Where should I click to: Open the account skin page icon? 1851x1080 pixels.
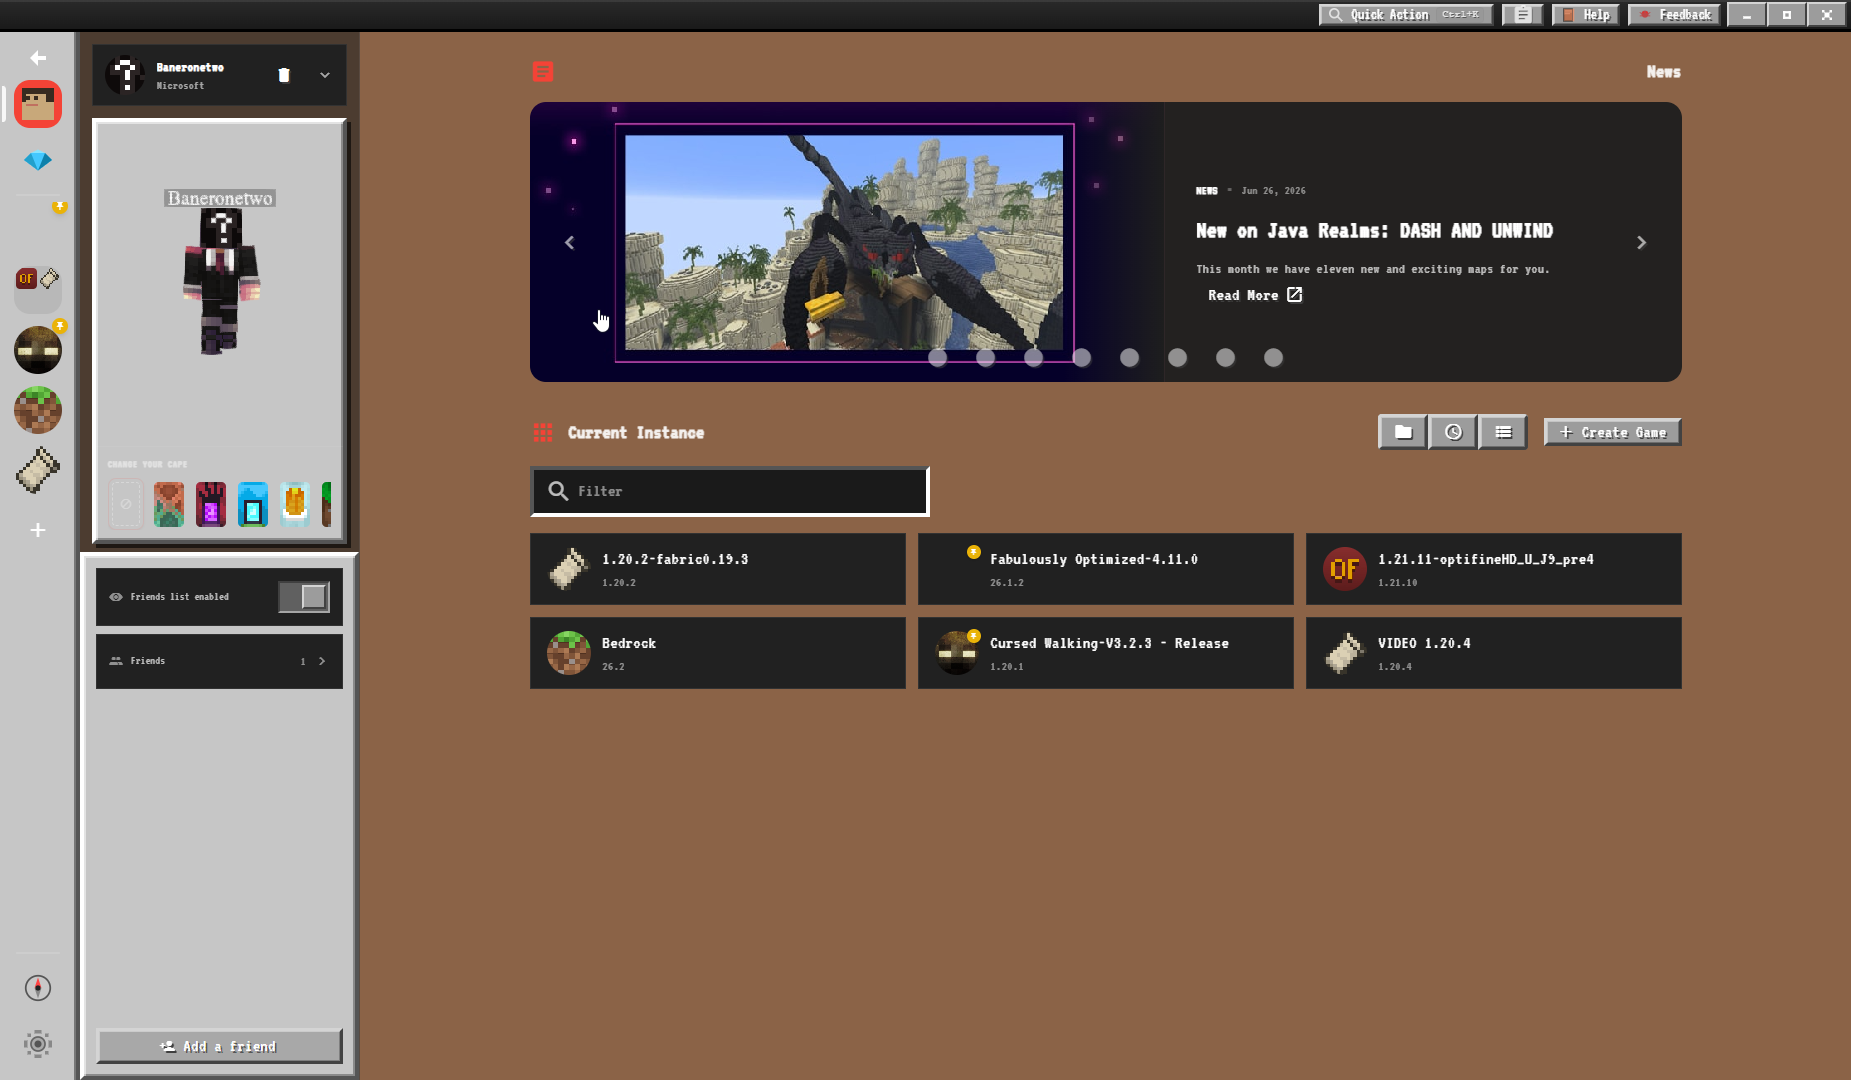(x=38, y=104)
